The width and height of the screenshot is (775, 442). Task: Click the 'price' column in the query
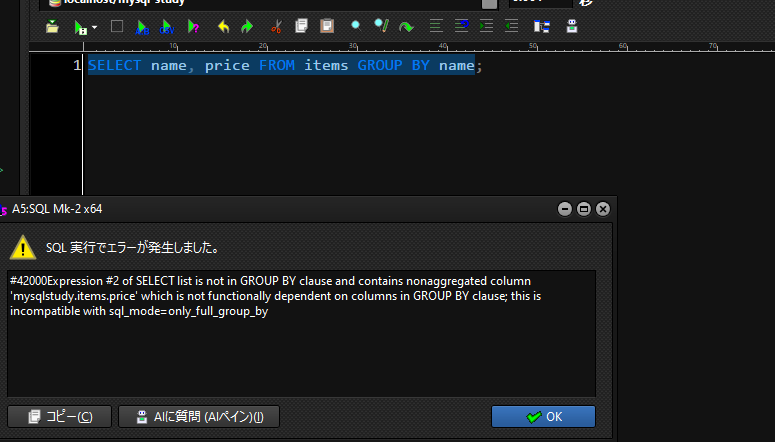tap(227, 66)
